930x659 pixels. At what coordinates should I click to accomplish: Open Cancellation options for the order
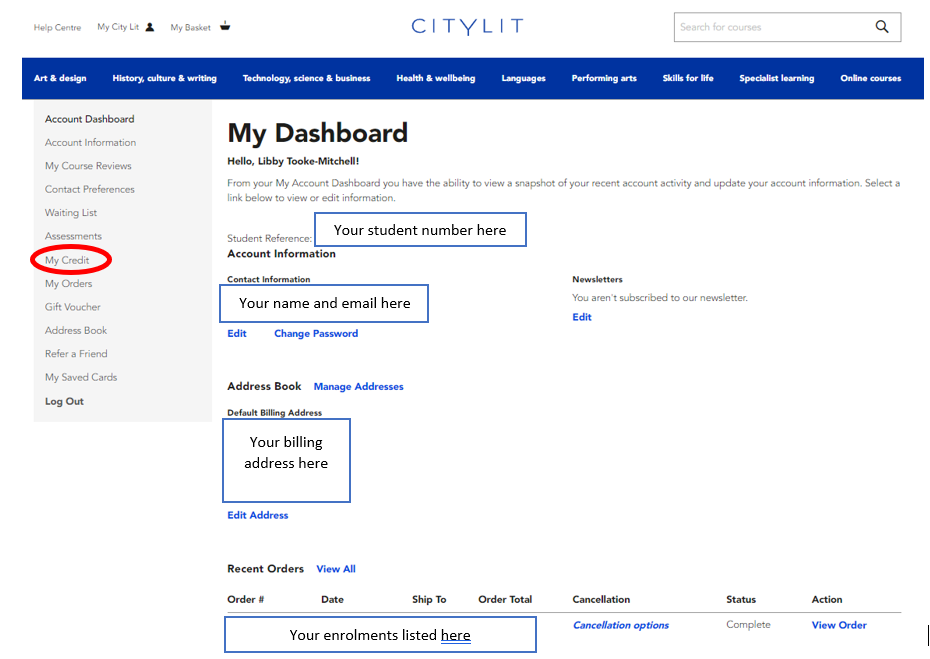click(620, 625)
